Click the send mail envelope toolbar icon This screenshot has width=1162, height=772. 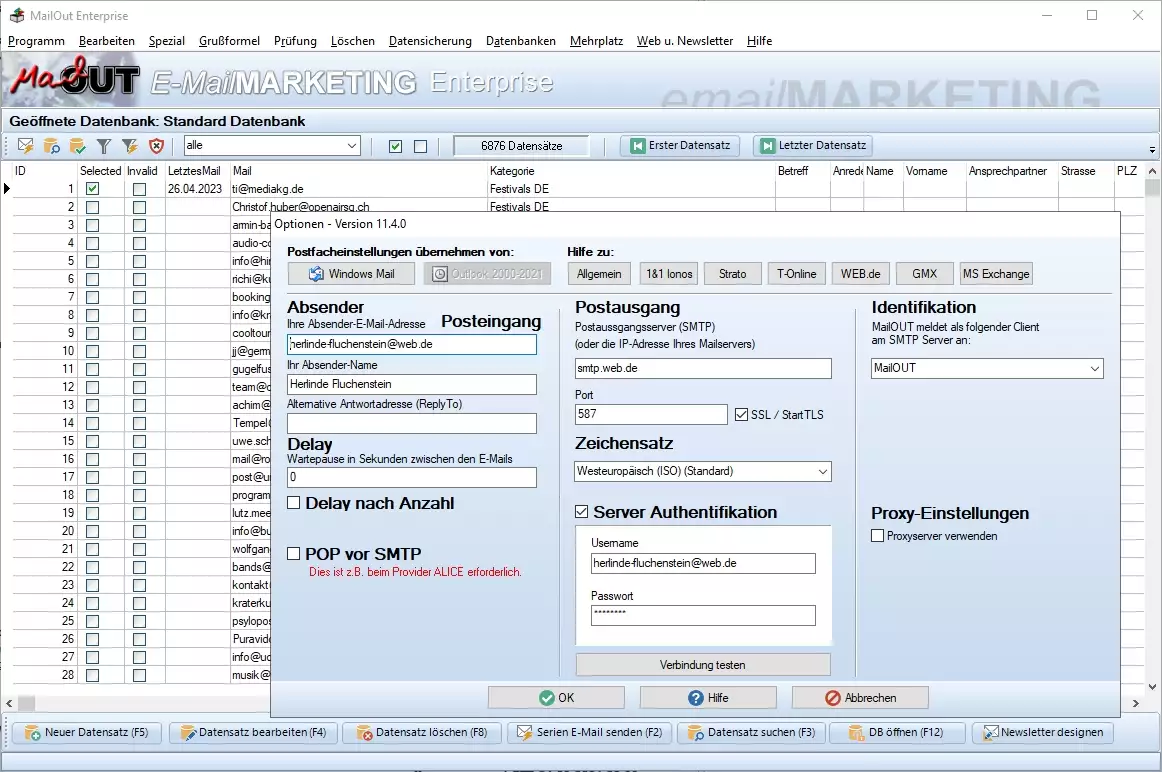26,146
